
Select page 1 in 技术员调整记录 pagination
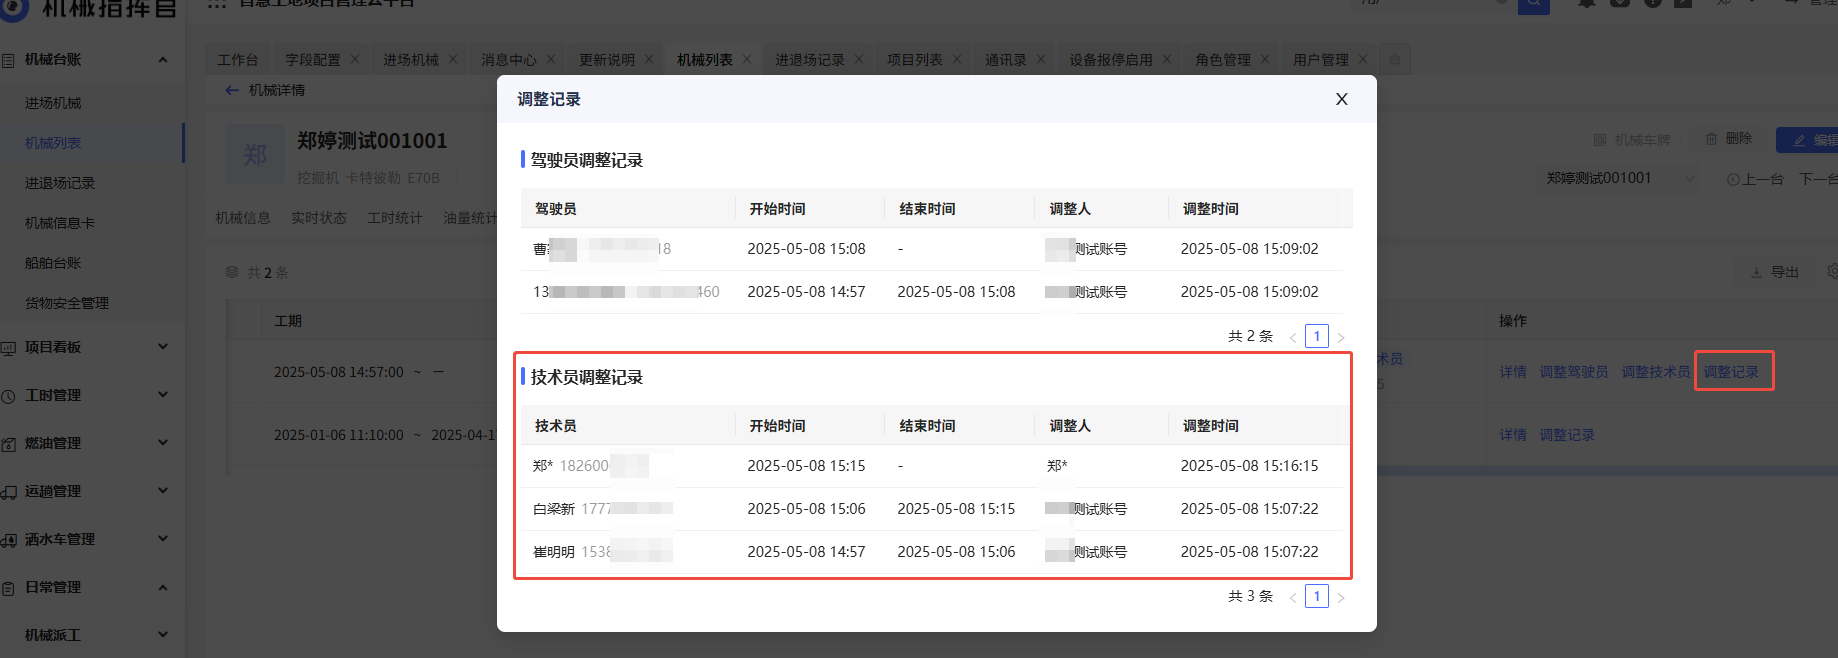pos(1317,596)
